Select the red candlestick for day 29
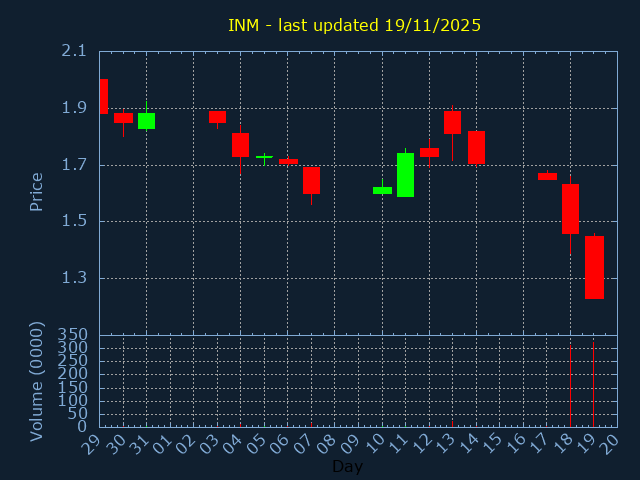Screen dimensions: 640x480 (104, 96)
